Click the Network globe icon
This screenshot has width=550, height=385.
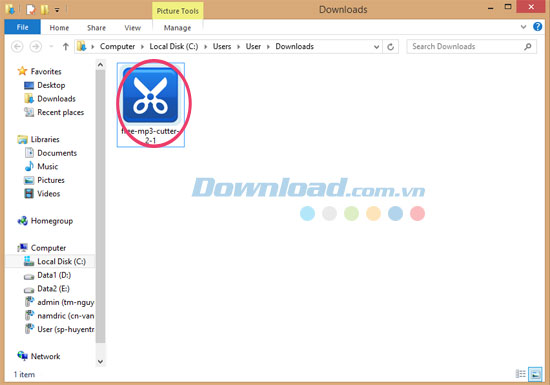pyautogui.click(x=22, y=356)
